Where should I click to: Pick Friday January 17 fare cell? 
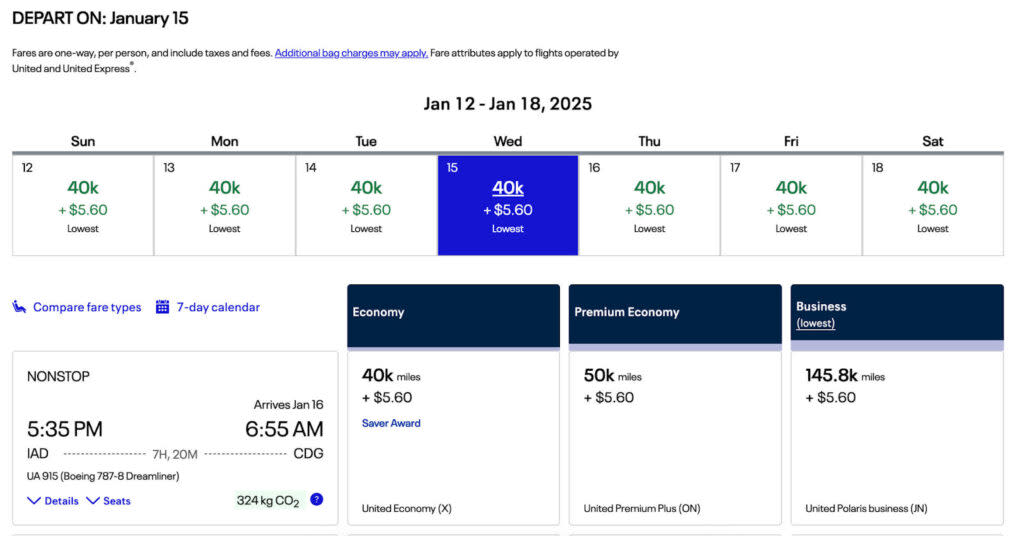click(x=791, y=206)
